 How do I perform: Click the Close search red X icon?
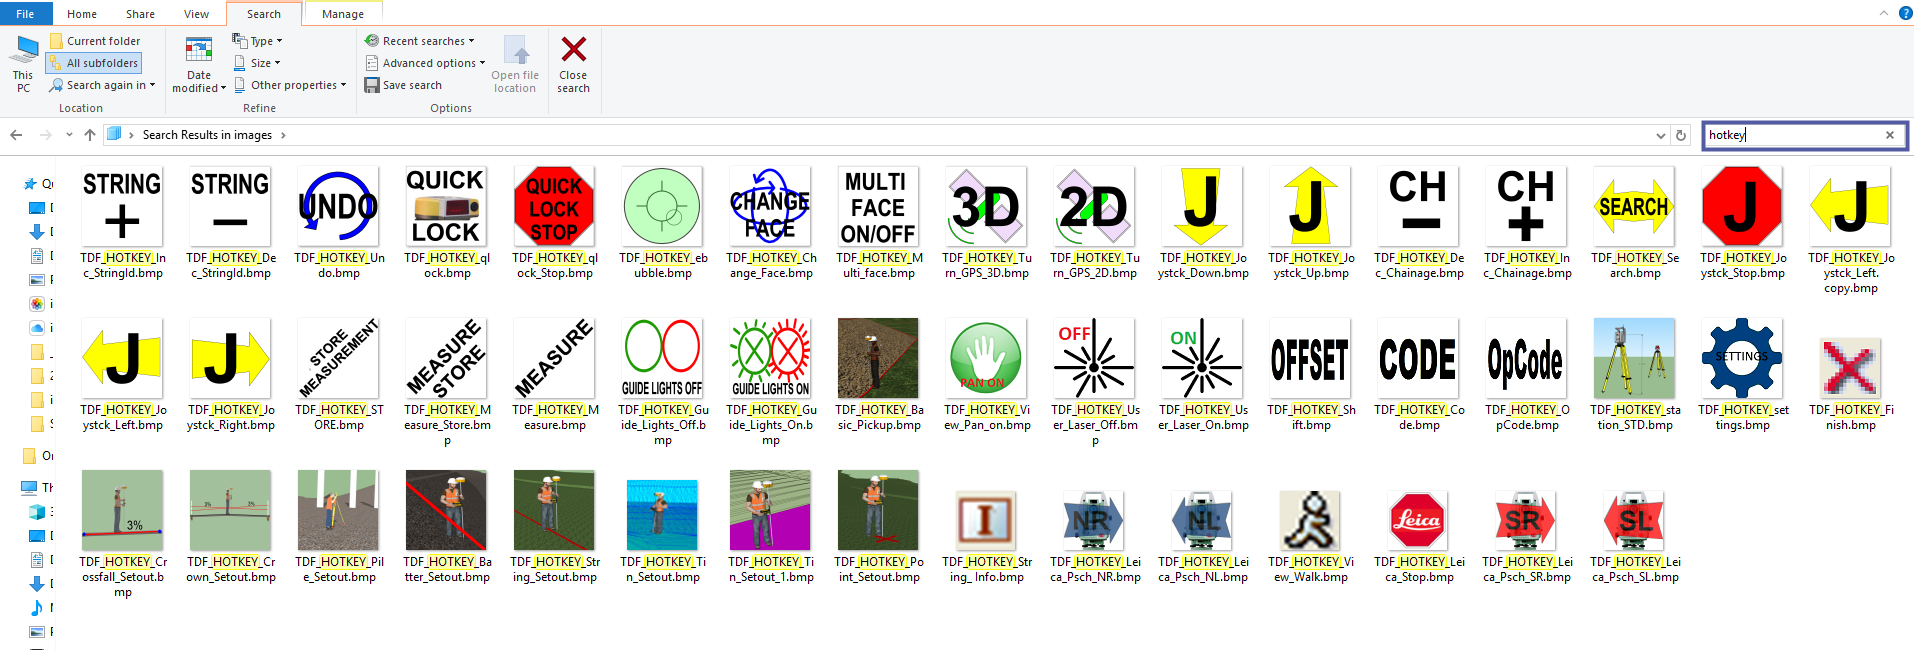click(x=573, y=50)
